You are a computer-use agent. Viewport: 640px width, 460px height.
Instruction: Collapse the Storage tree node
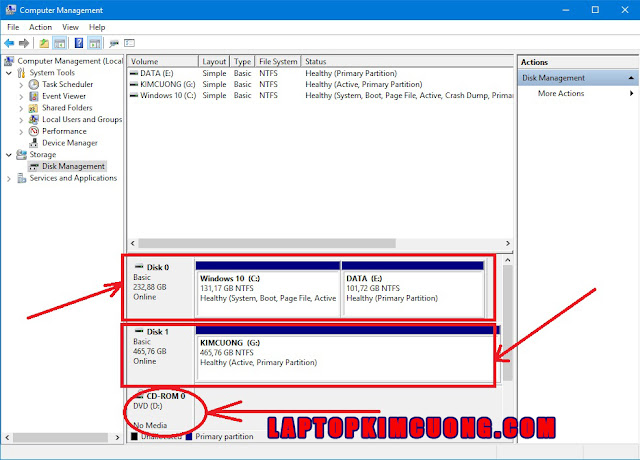(x=9, y=155)
